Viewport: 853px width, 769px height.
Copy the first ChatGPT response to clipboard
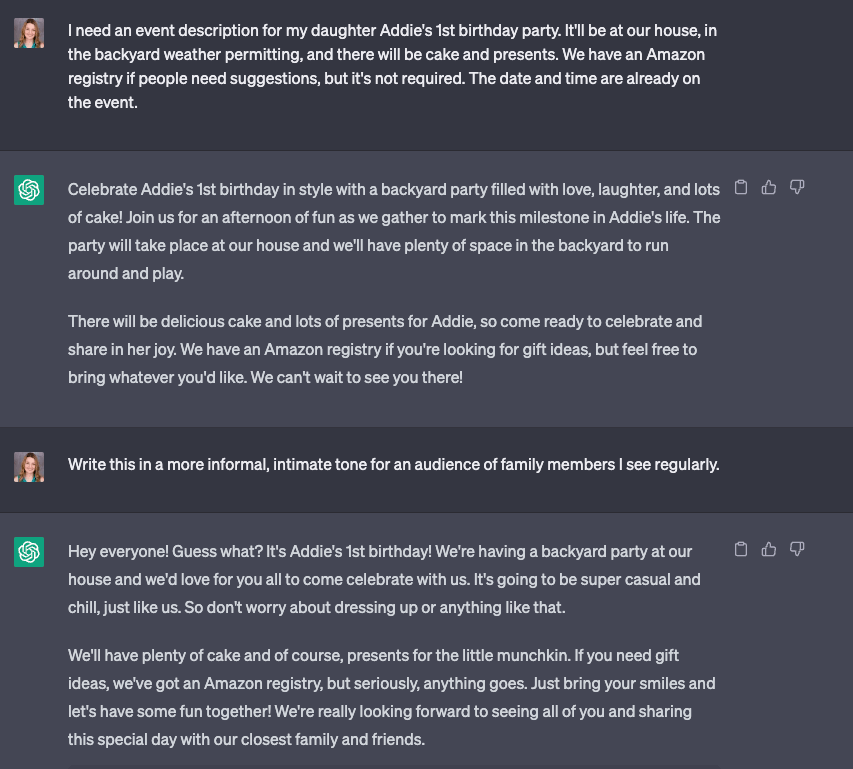point(741,187)
